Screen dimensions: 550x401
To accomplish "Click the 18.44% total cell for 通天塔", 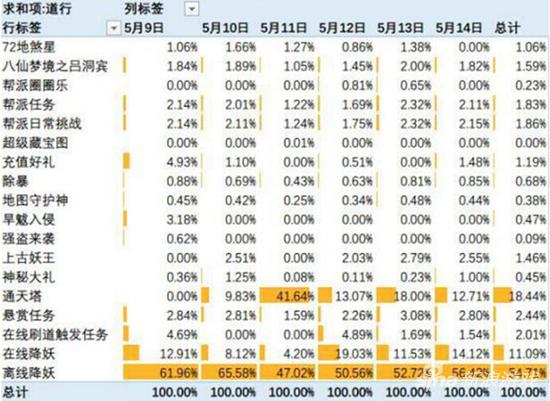I will click(527, 296).
